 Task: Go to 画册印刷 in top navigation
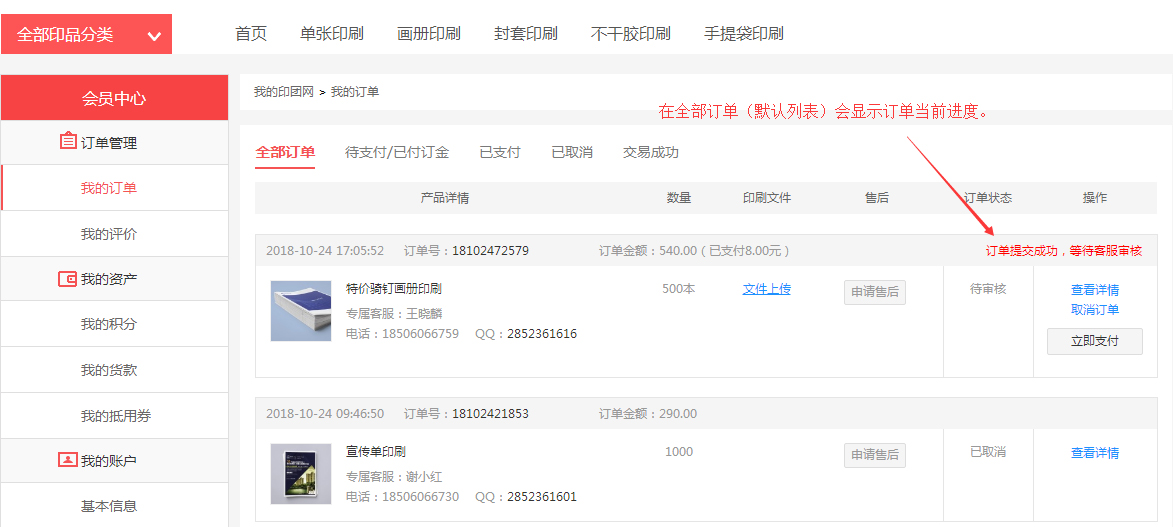pos(428,34)
